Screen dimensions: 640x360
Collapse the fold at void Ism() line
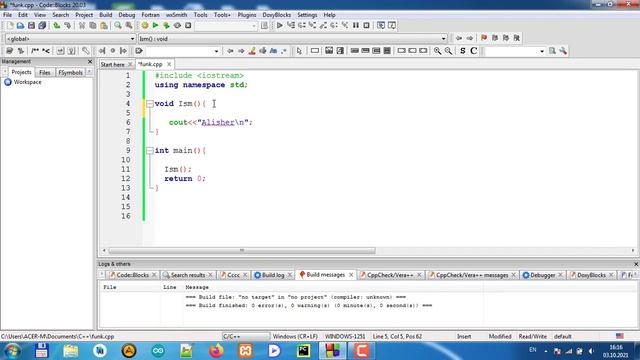pos(150,104)
